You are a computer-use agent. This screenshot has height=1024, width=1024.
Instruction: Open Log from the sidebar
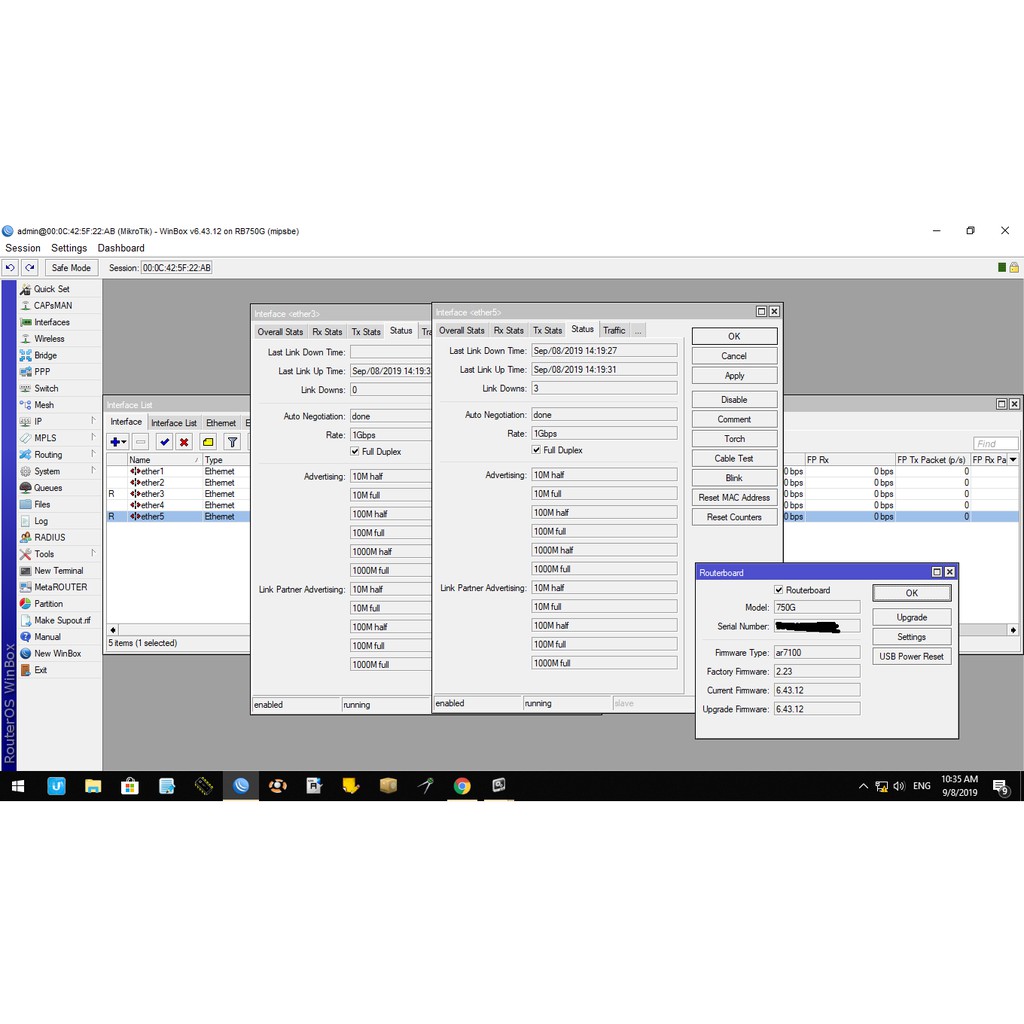(40, 521)
